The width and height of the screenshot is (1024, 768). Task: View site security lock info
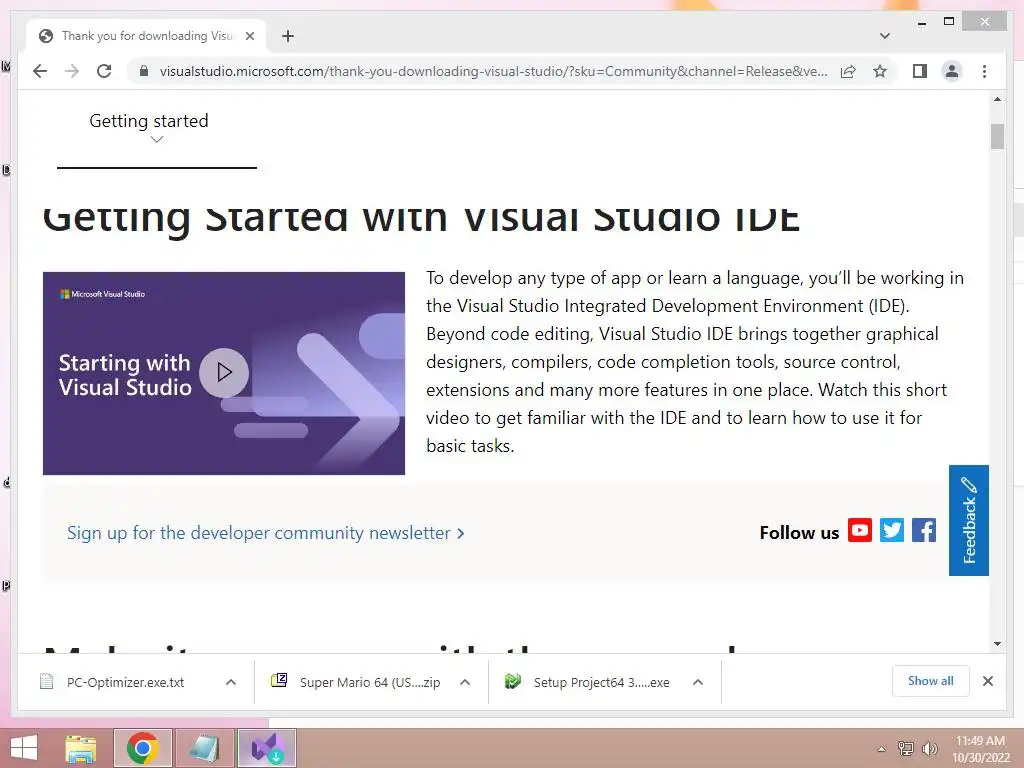tap(144, 71)
